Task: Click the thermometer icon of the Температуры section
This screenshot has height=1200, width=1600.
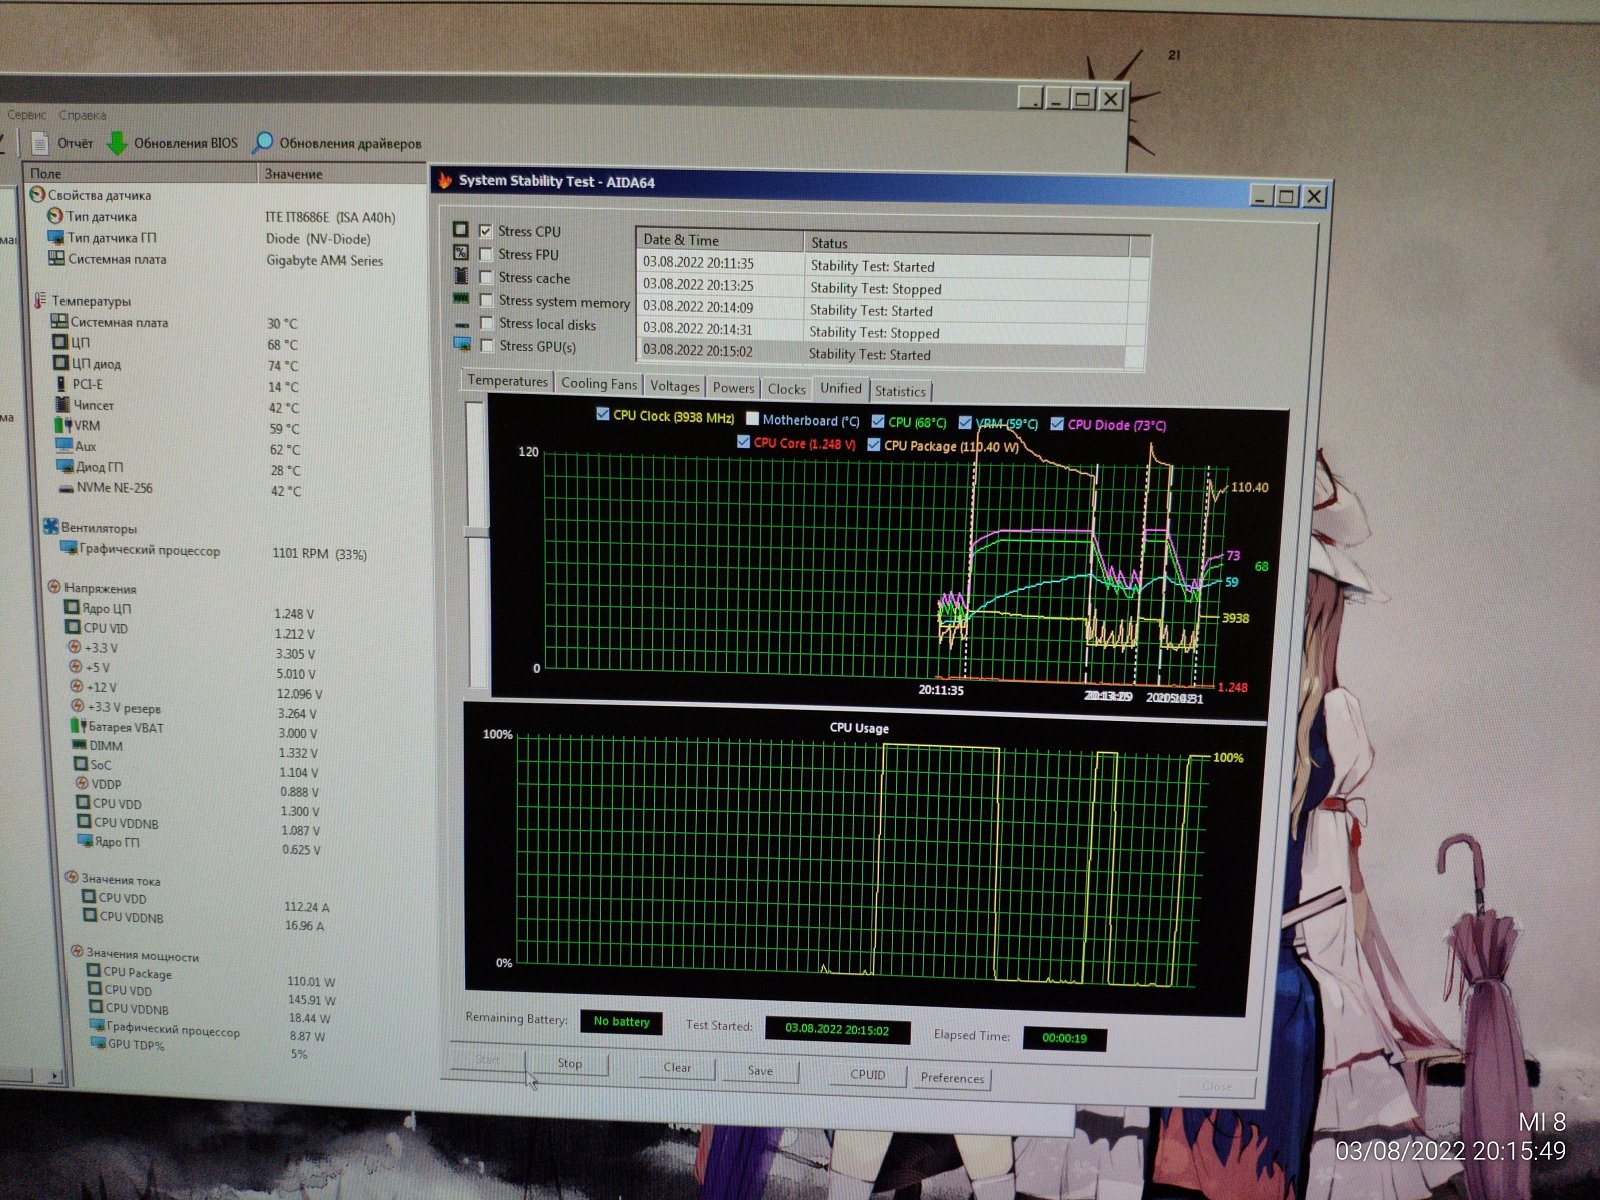Action: [40, 300]
